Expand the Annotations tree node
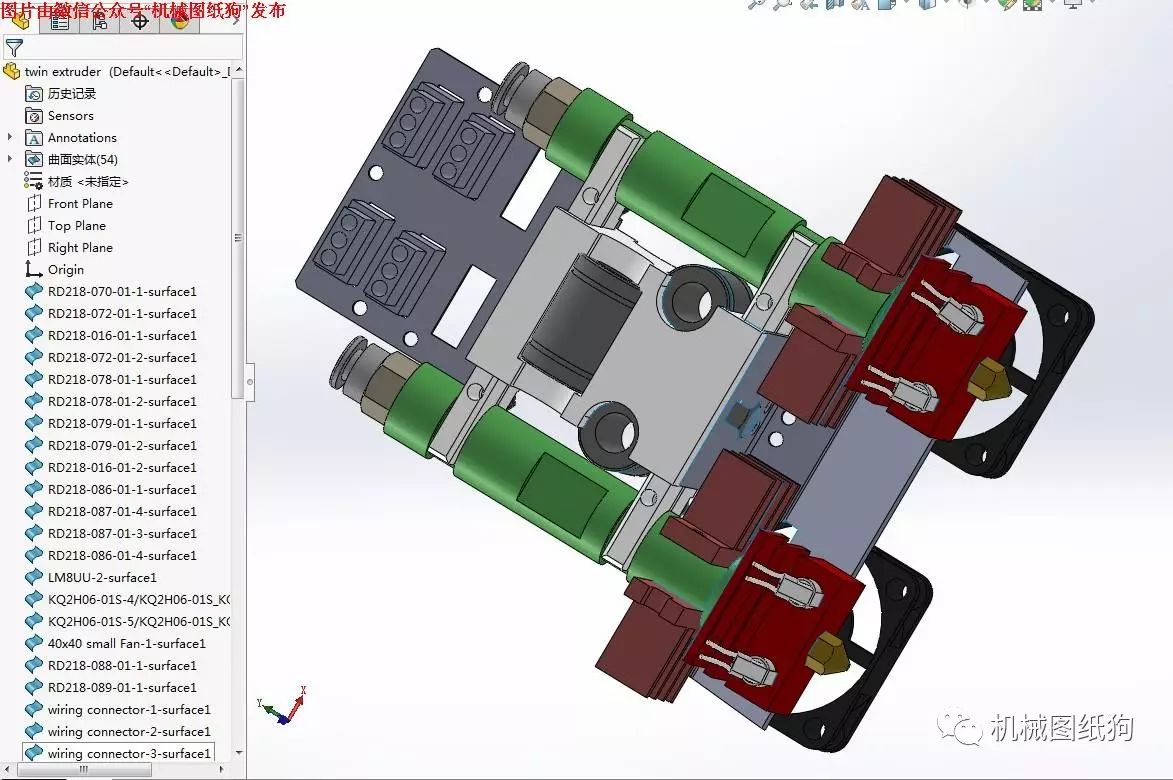 (10, 137)
